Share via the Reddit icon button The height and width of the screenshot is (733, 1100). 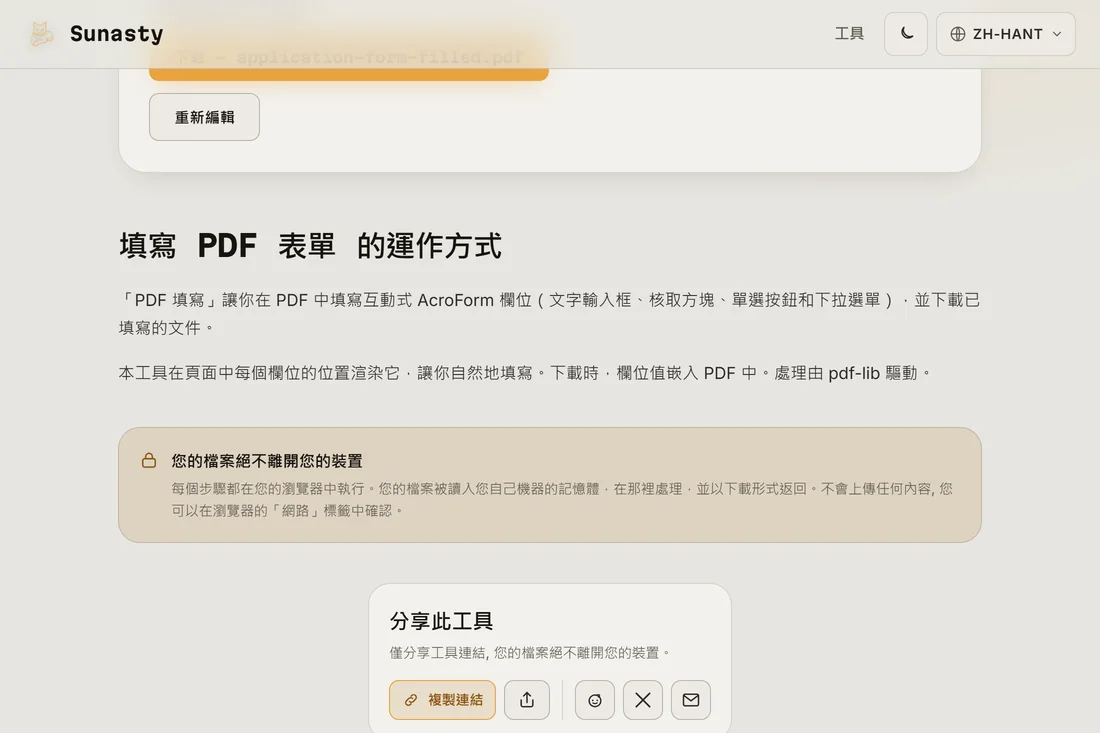tap(595, 700)
